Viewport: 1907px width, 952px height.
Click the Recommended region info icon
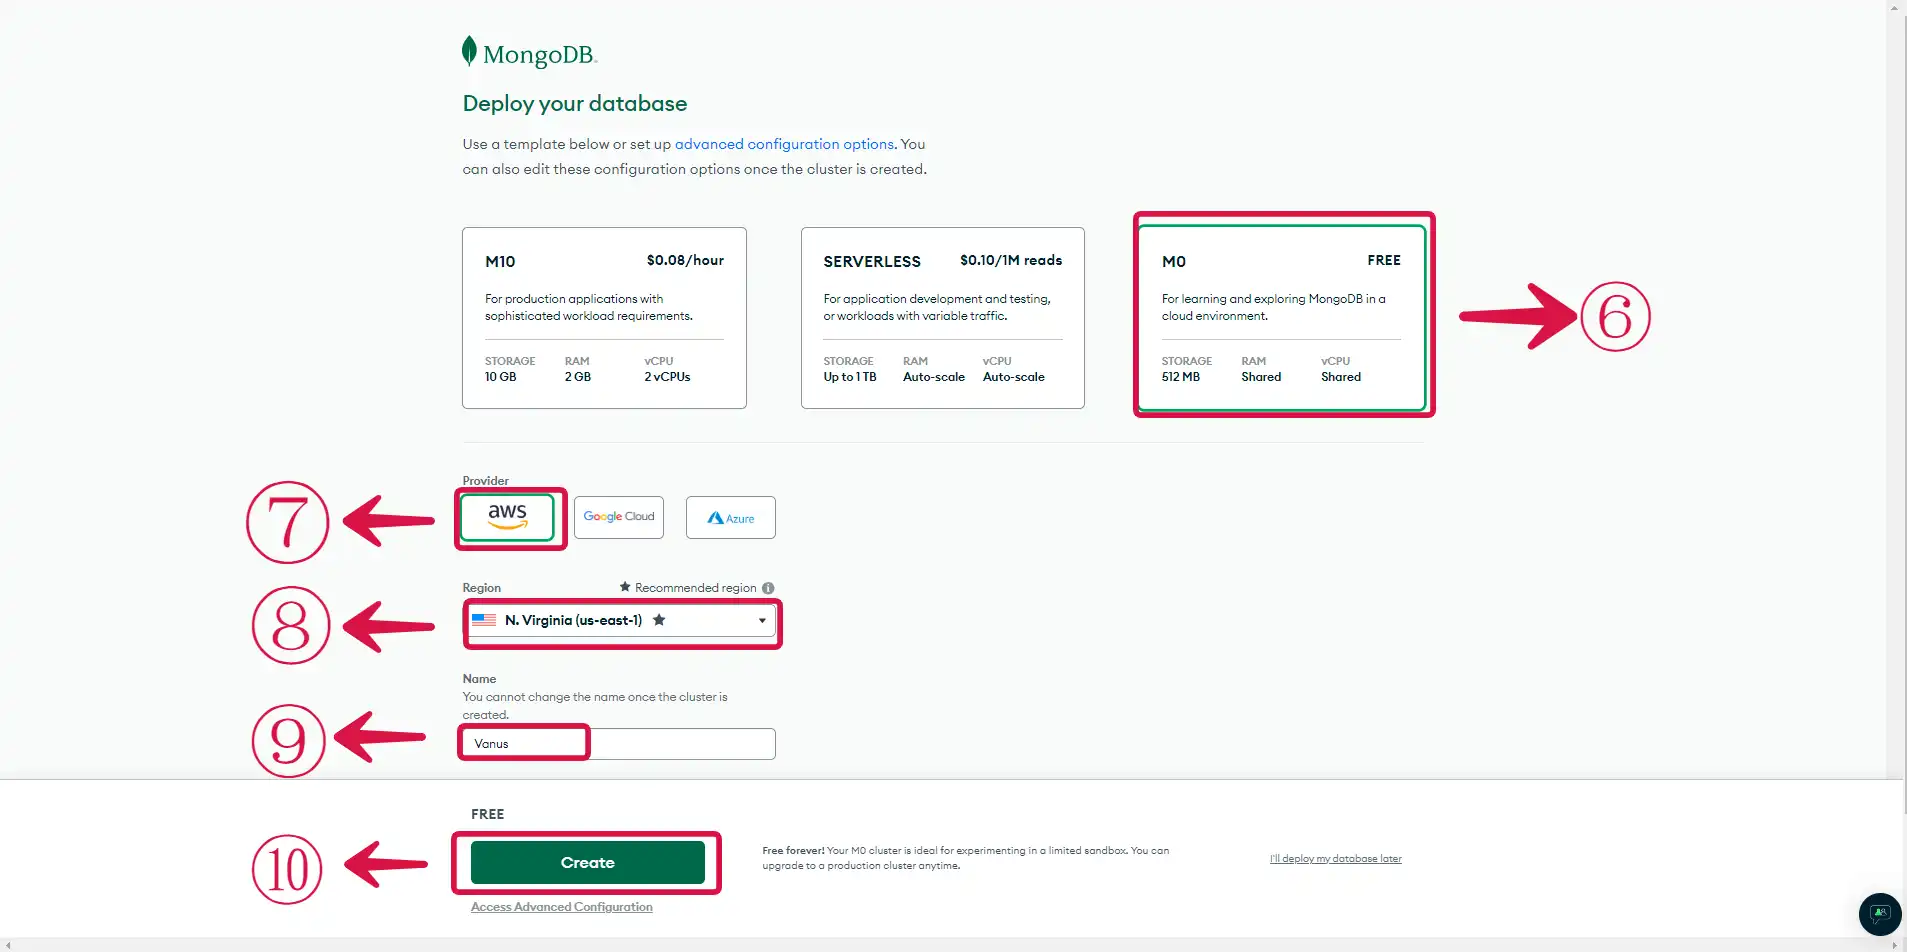coord(768,588)
